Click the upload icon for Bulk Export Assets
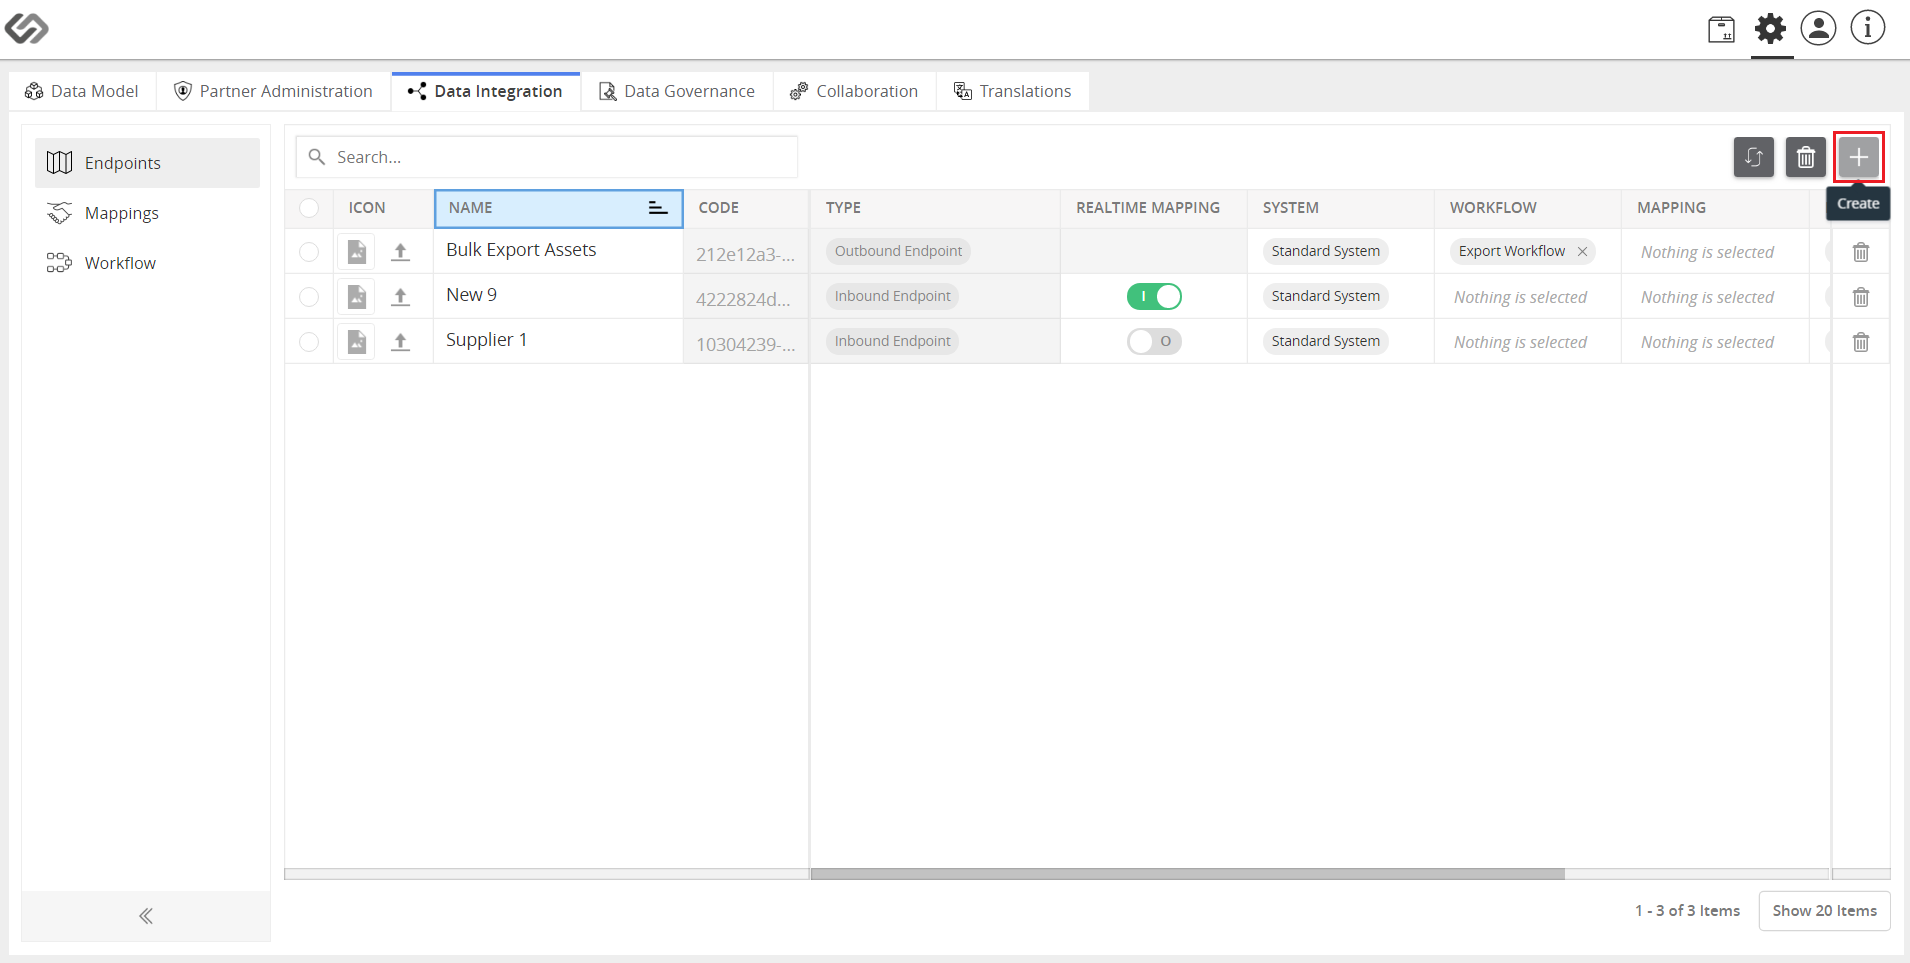Screen dimensions: 1910x963 pyautogui.click(x=401, y=252)
